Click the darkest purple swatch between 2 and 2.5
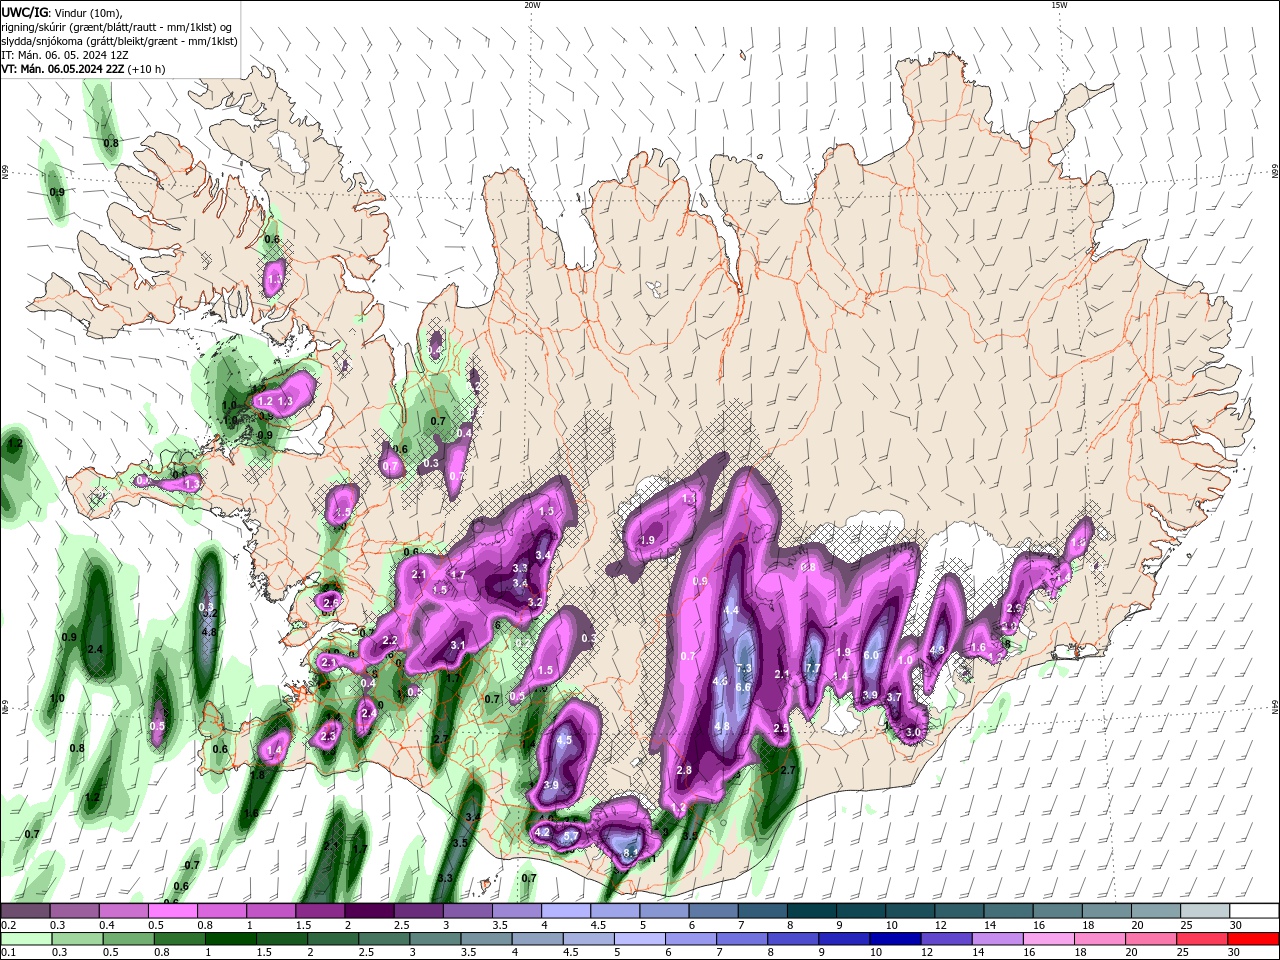This screenshot has height=960, width=1280. tap(369, 911)
